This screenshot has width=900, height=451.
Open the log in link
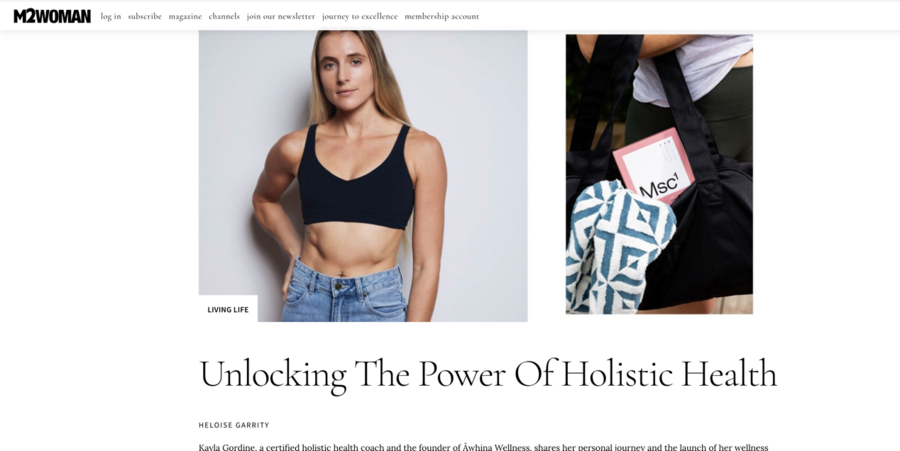pyautogui.click(x=111, y=16)
